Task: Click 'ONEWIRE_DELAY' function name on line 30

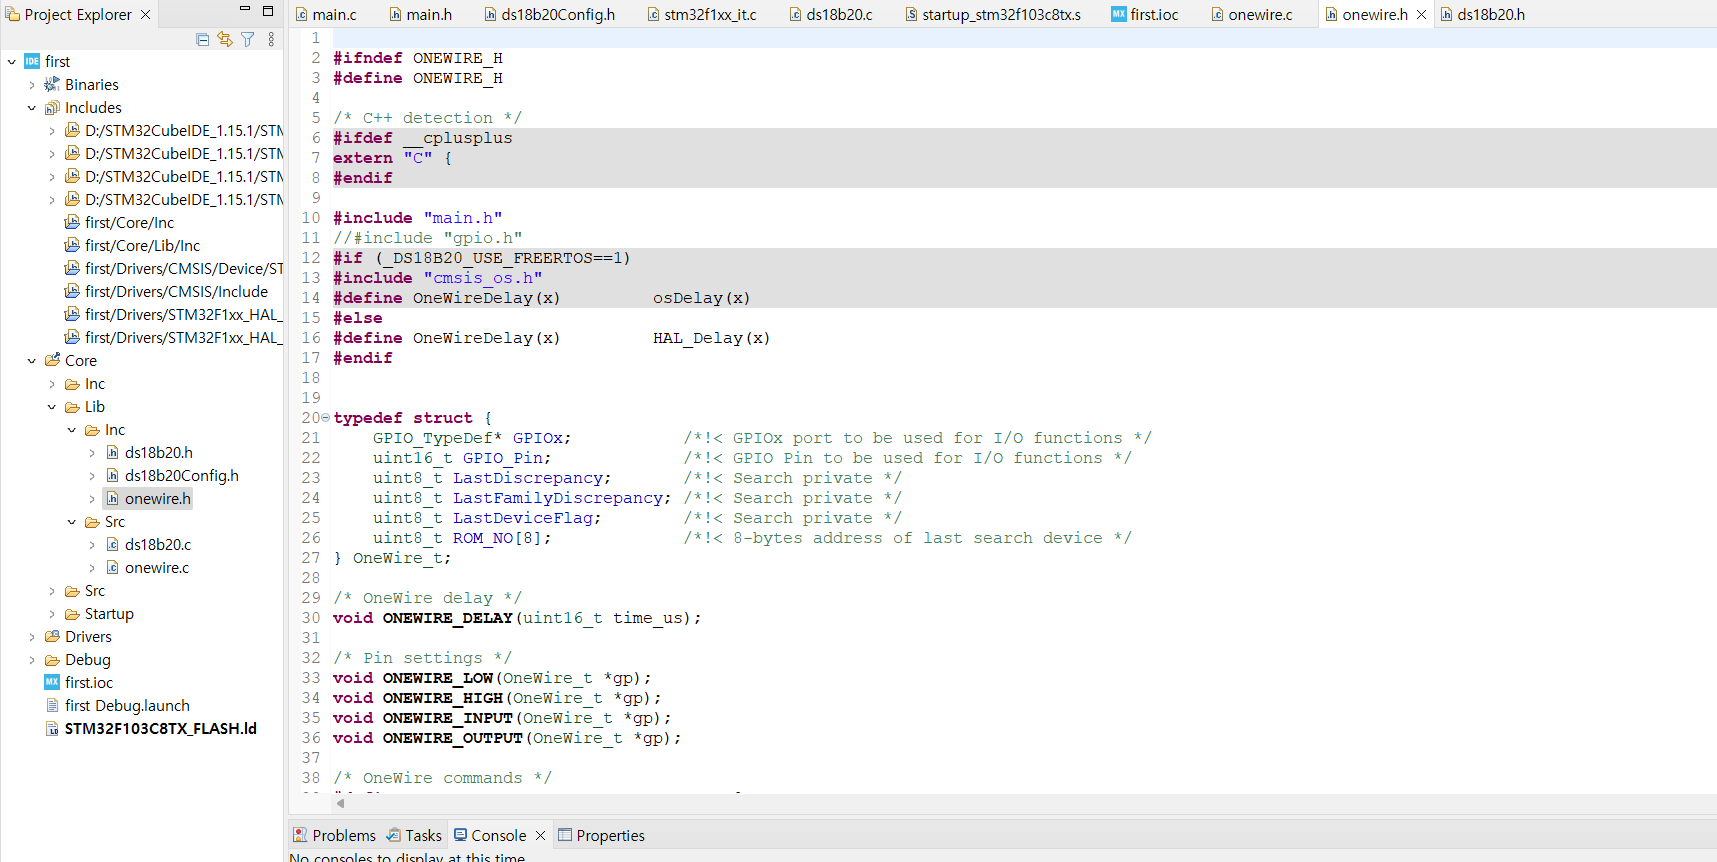Action: click(447, 618)
